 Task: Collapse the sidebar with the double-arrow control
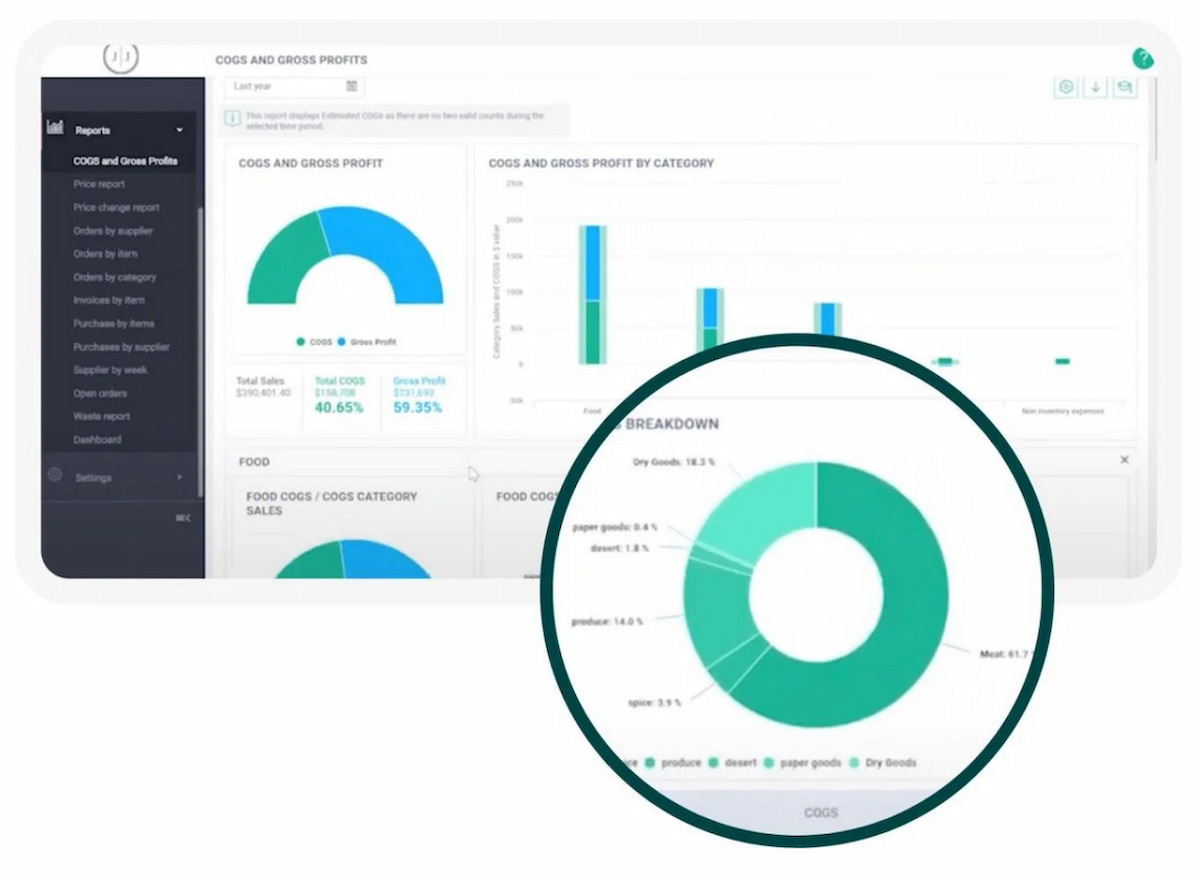pyautogui.click(x=183, y=518)
